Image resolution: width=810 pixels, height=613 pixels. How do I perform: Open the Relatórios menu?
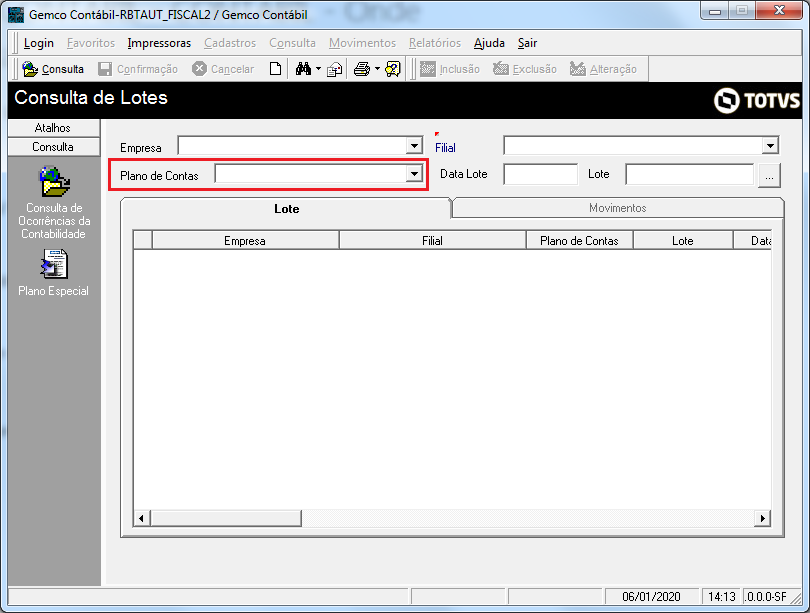point(435,43)
